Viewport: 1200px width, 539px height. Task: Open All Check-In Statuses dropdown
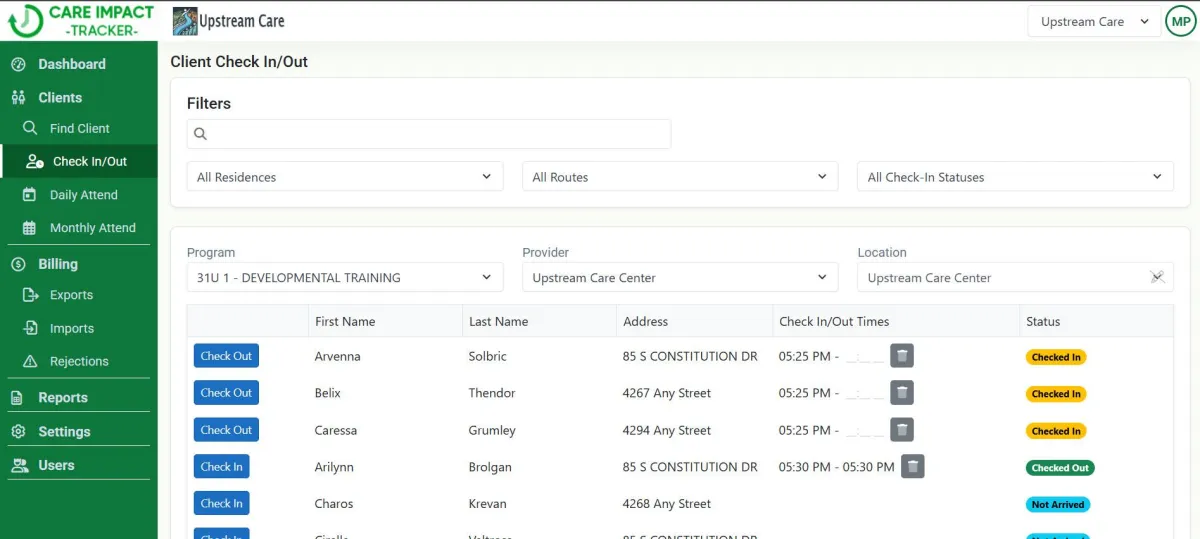1015,177
